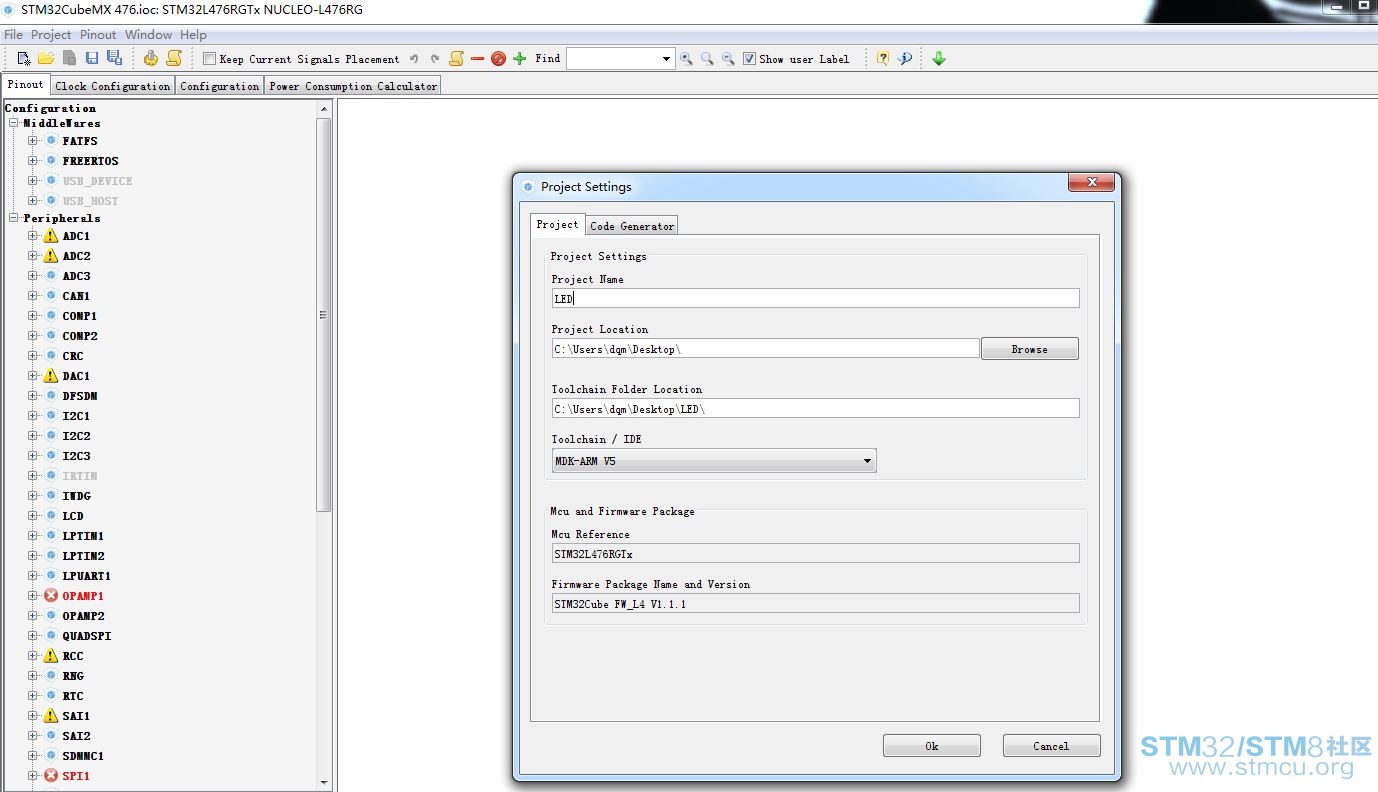Click the red error icon beside SPI1

click(x=51, y=776)
